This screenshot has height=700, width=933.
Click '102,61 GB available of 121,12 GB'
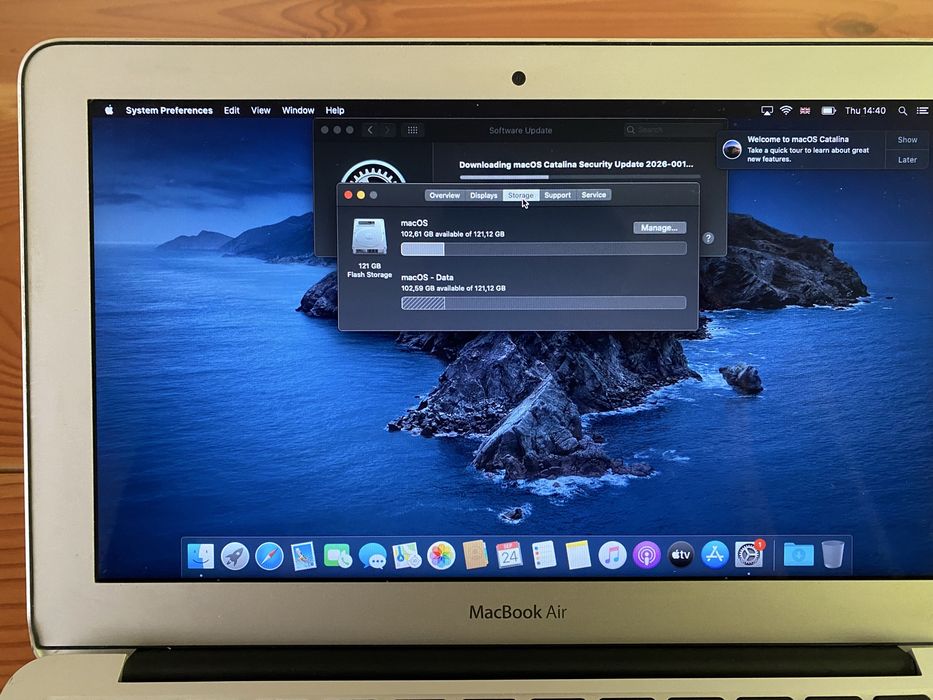[x=453, y=234]
